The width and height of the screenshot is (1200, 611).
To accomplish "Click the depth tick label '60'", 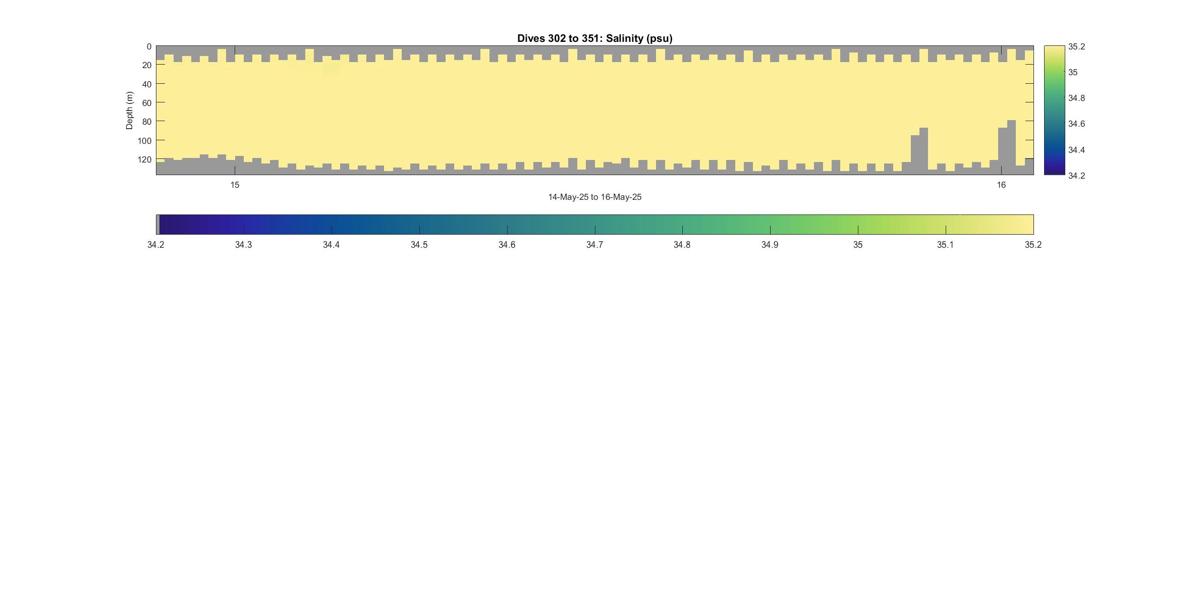I will click(x=147, y=103).
